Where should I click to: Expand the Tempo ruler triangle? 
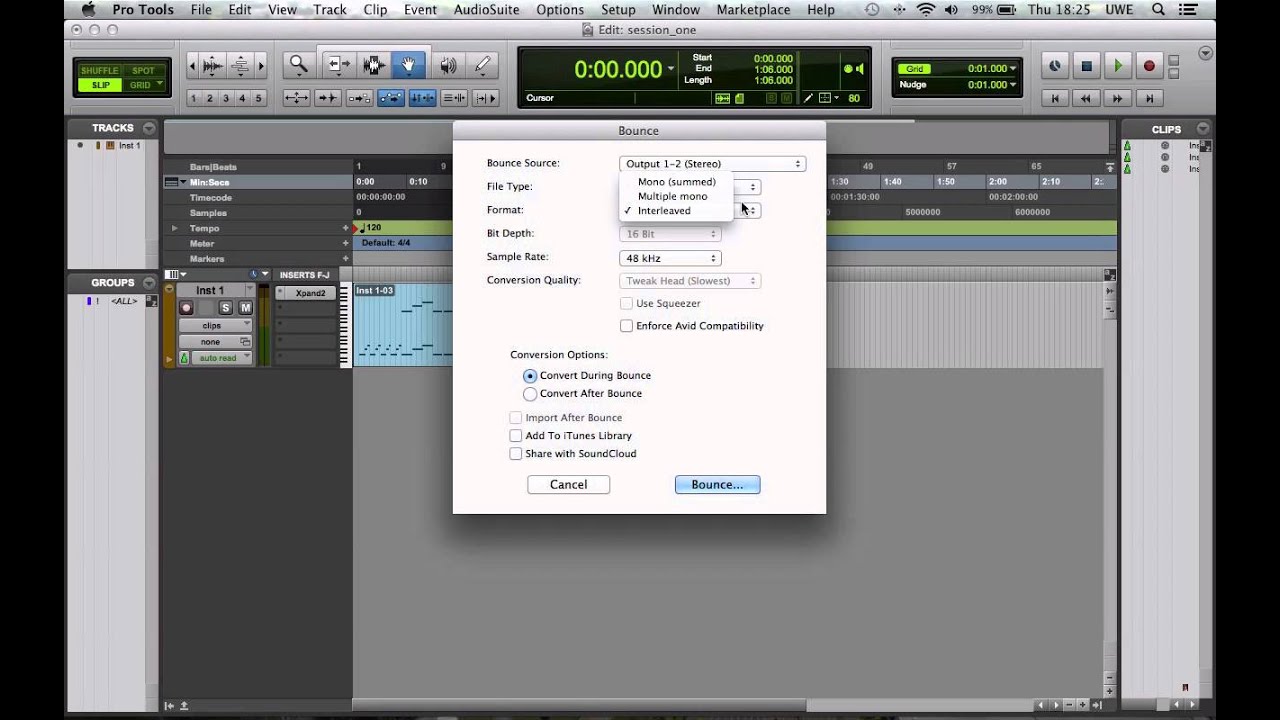pyautogui.click(x=175, y=228)
